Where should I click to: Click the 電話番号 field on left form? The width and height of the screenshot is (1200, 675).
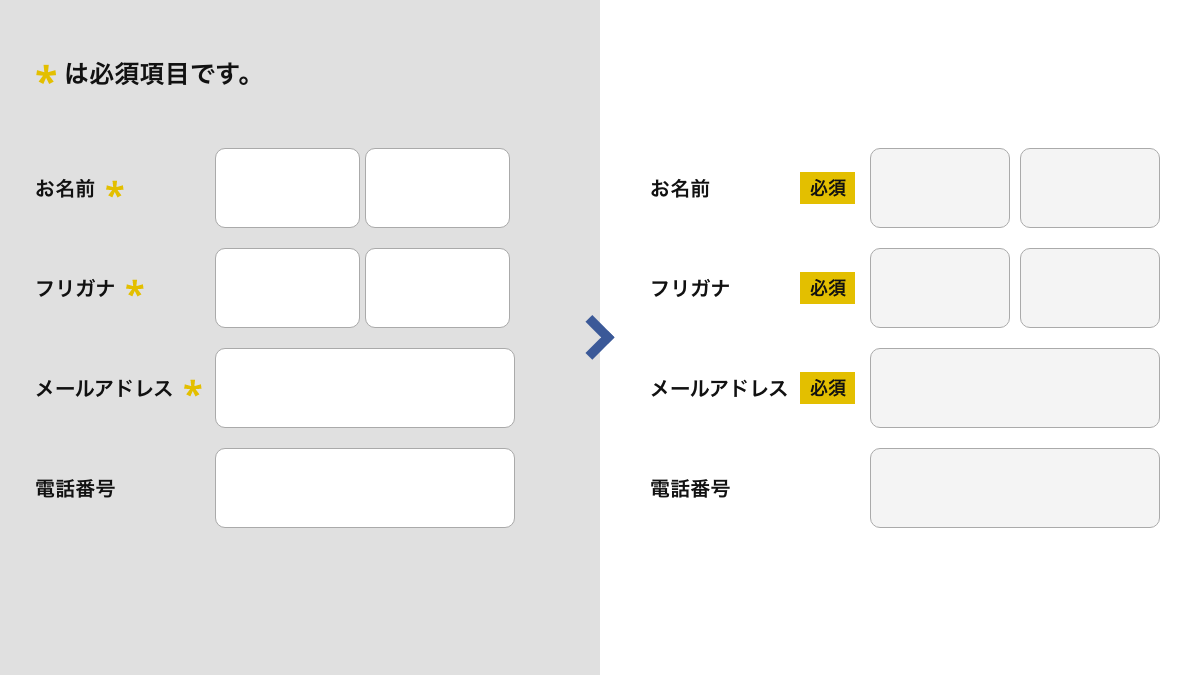[x=364, y=488]
